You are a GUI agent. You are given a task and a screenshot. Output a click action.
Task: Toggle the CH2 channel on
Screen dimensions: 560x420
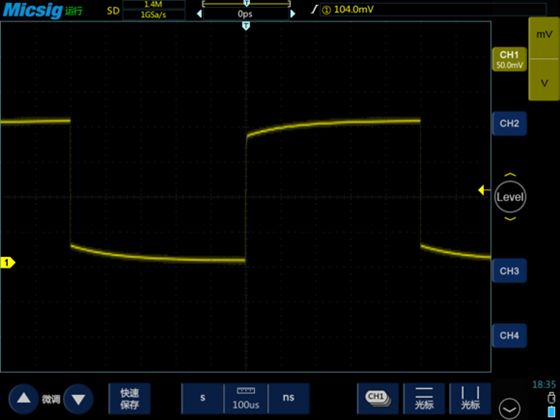(509, 124)
